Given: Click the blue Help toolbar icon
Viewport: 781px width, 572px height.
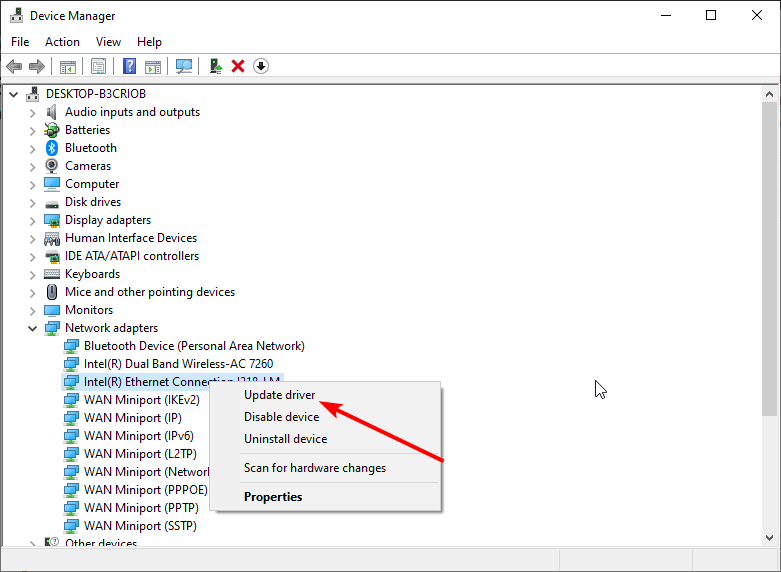Looking at the screenshot, I should (129, 66).
